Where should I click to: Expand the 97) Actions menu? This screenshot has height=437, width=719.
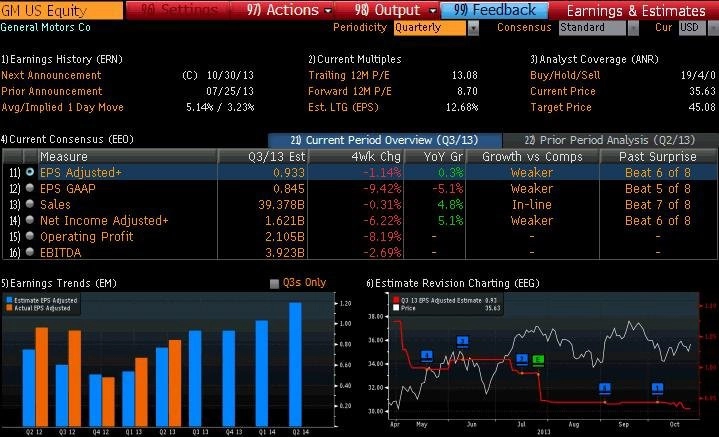click(x=289, y=10)
